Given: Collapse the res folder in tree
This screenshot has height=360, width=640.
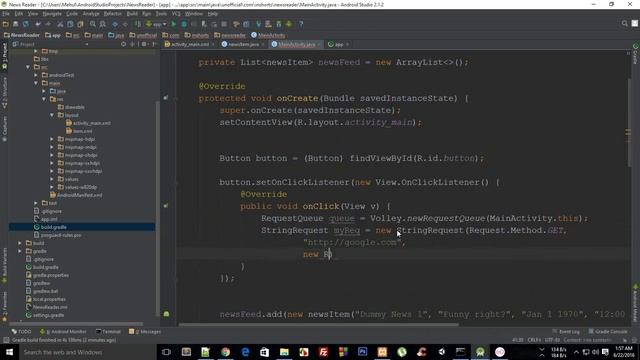Looking at the screenshot, I should tap(44, 99).
